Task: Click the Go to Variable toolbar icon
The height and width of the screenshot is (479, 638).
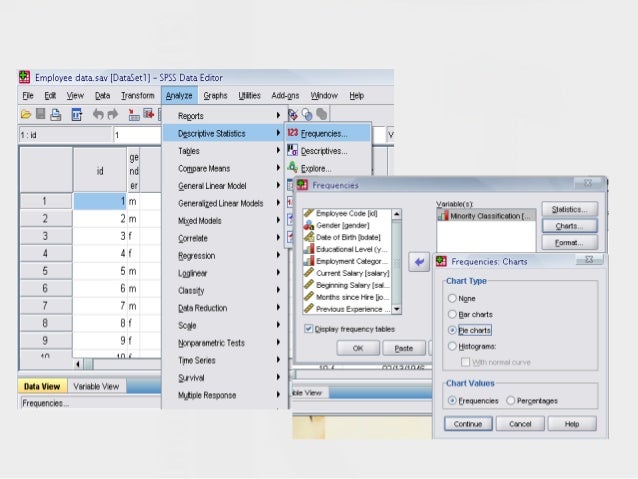Action: [x=149, y=114]
